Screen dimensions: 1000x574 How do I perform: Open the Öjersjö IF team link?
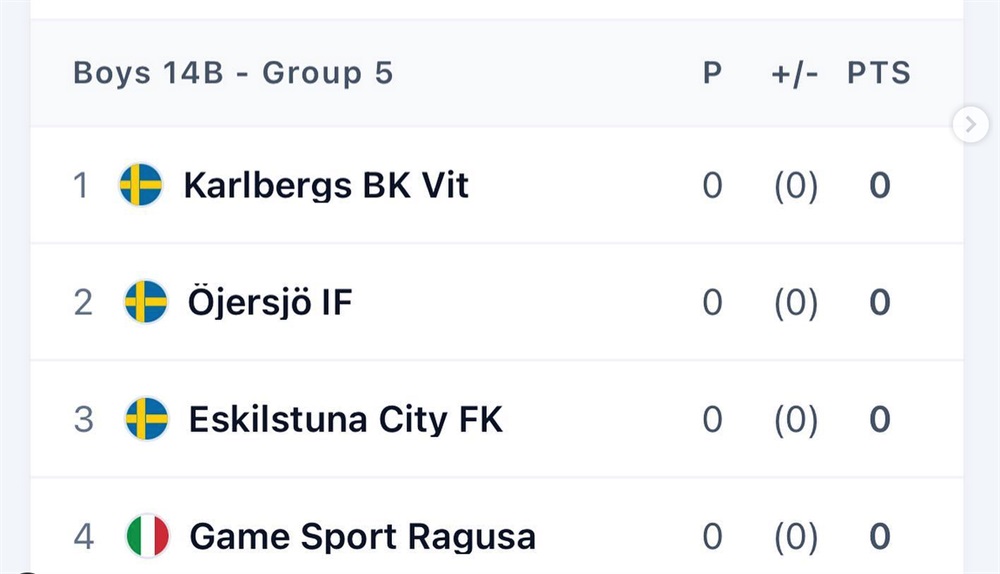[x=270, y=302]
